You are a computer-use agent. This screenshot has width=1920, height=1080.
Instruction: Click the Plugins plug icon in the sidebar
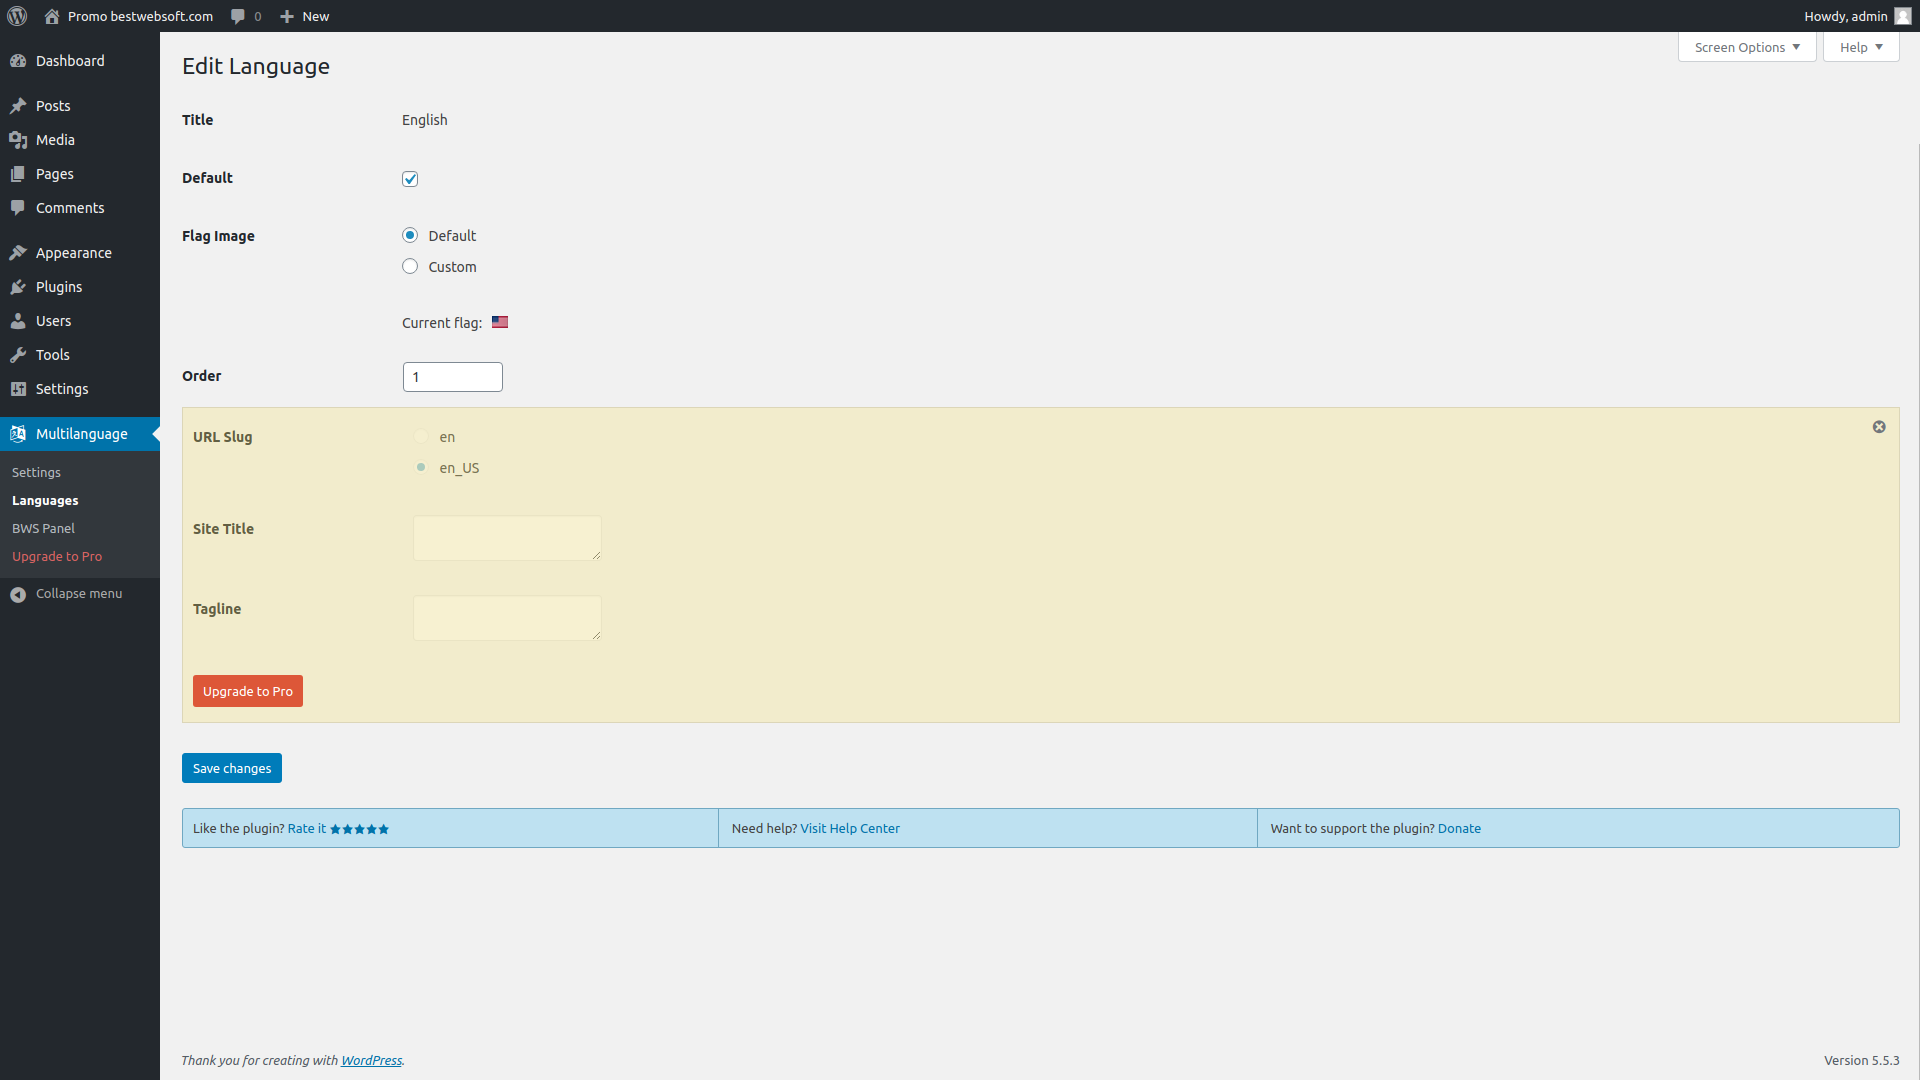point(18,287)
